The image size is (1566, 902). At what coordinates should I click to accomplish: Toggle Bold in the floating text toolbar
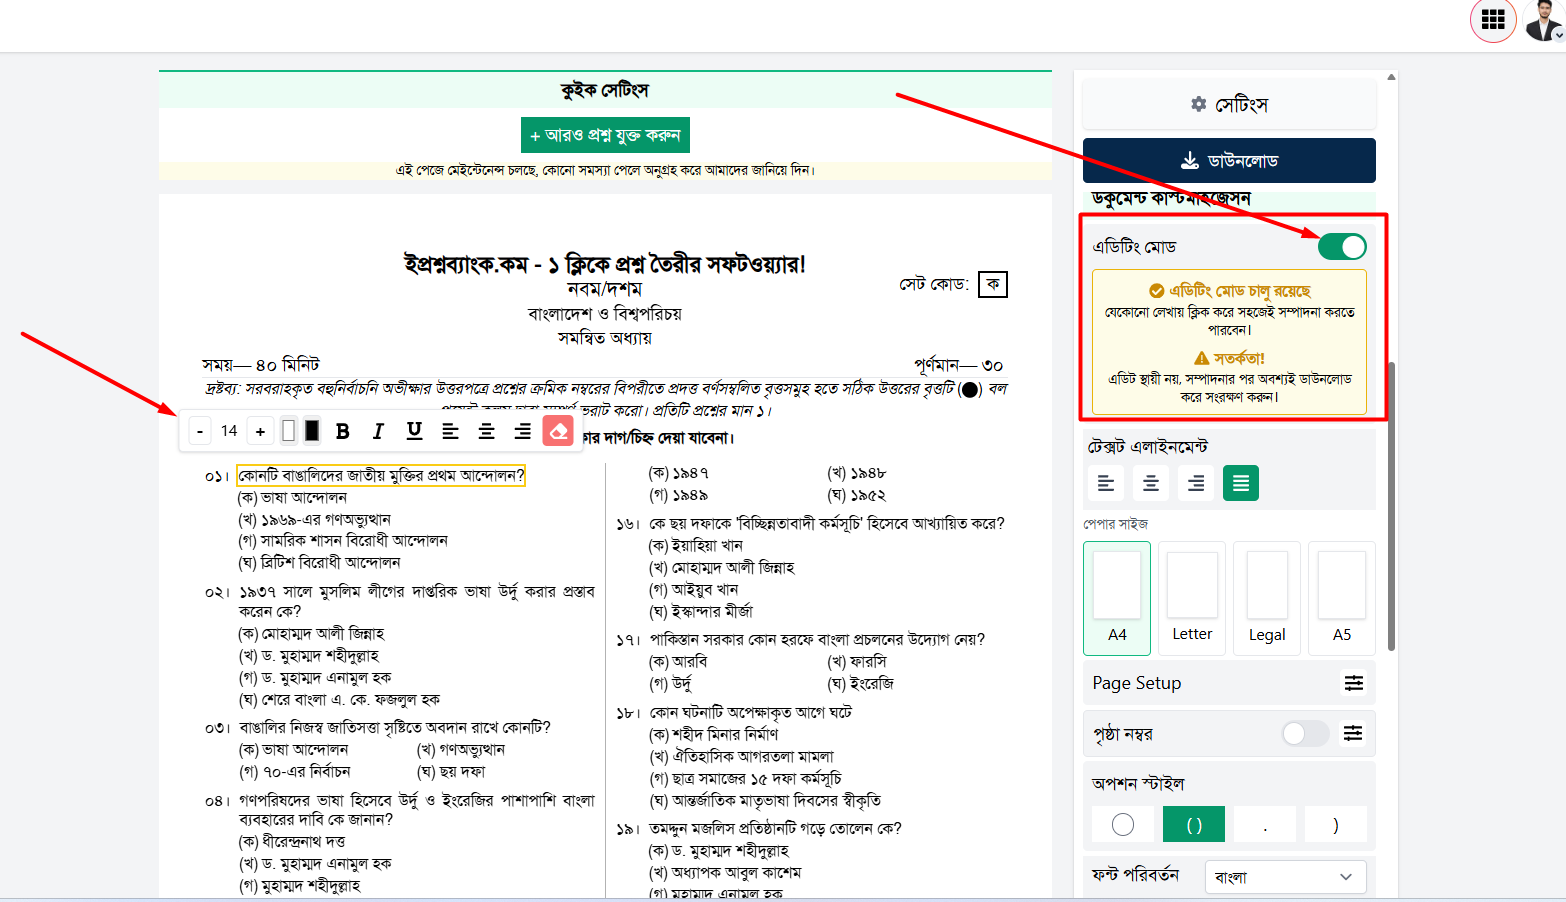pyautogui.click(x=343, y=431)
